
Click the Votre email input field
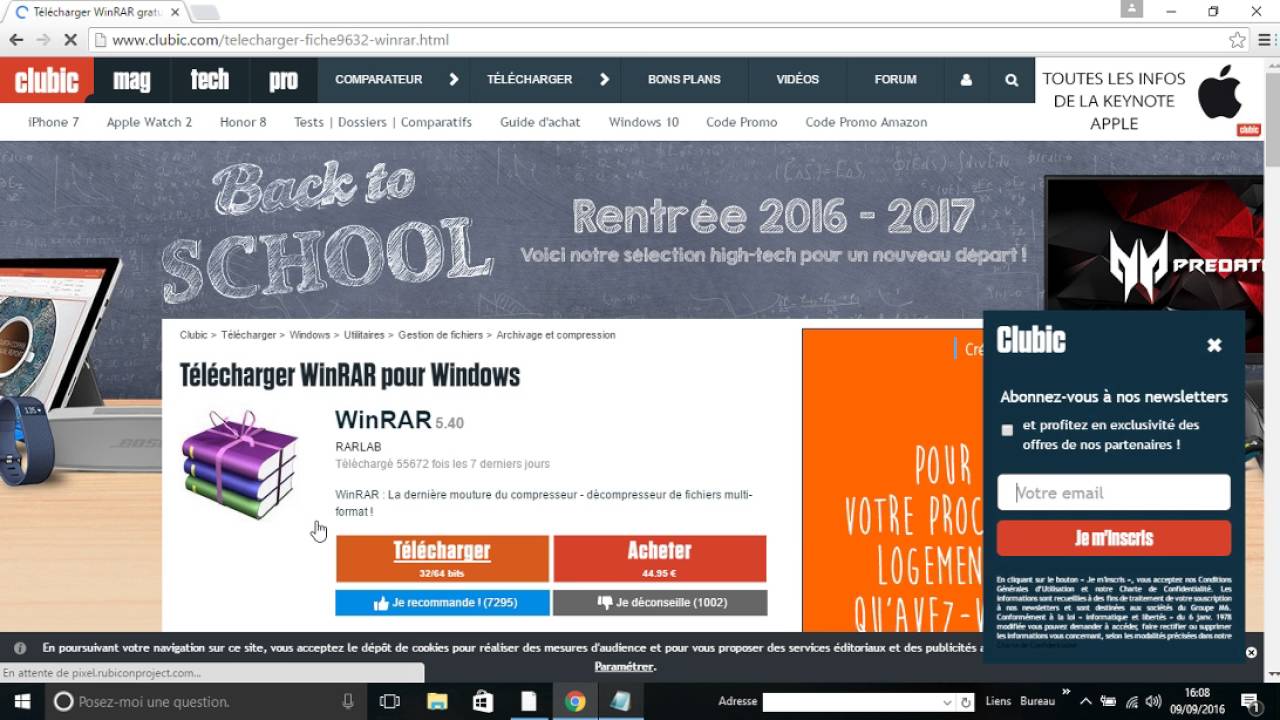pos(1114,492)
